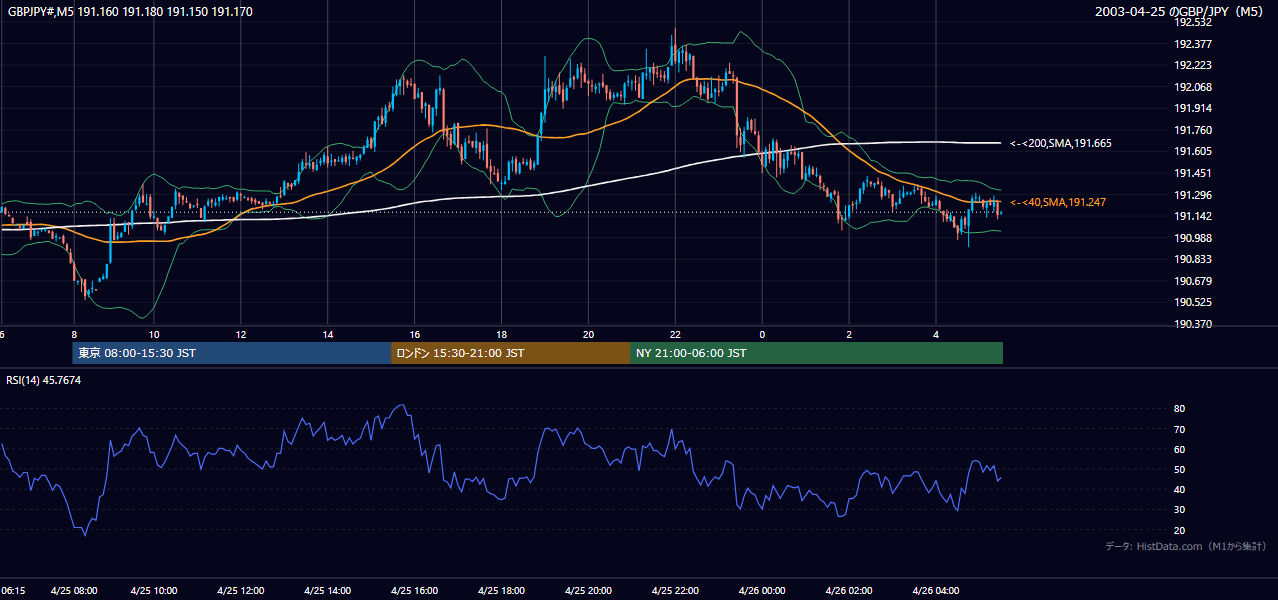Screen dimensions: 1278x600
Task: Click price axis value 192.068
Action: [1193, 87]
